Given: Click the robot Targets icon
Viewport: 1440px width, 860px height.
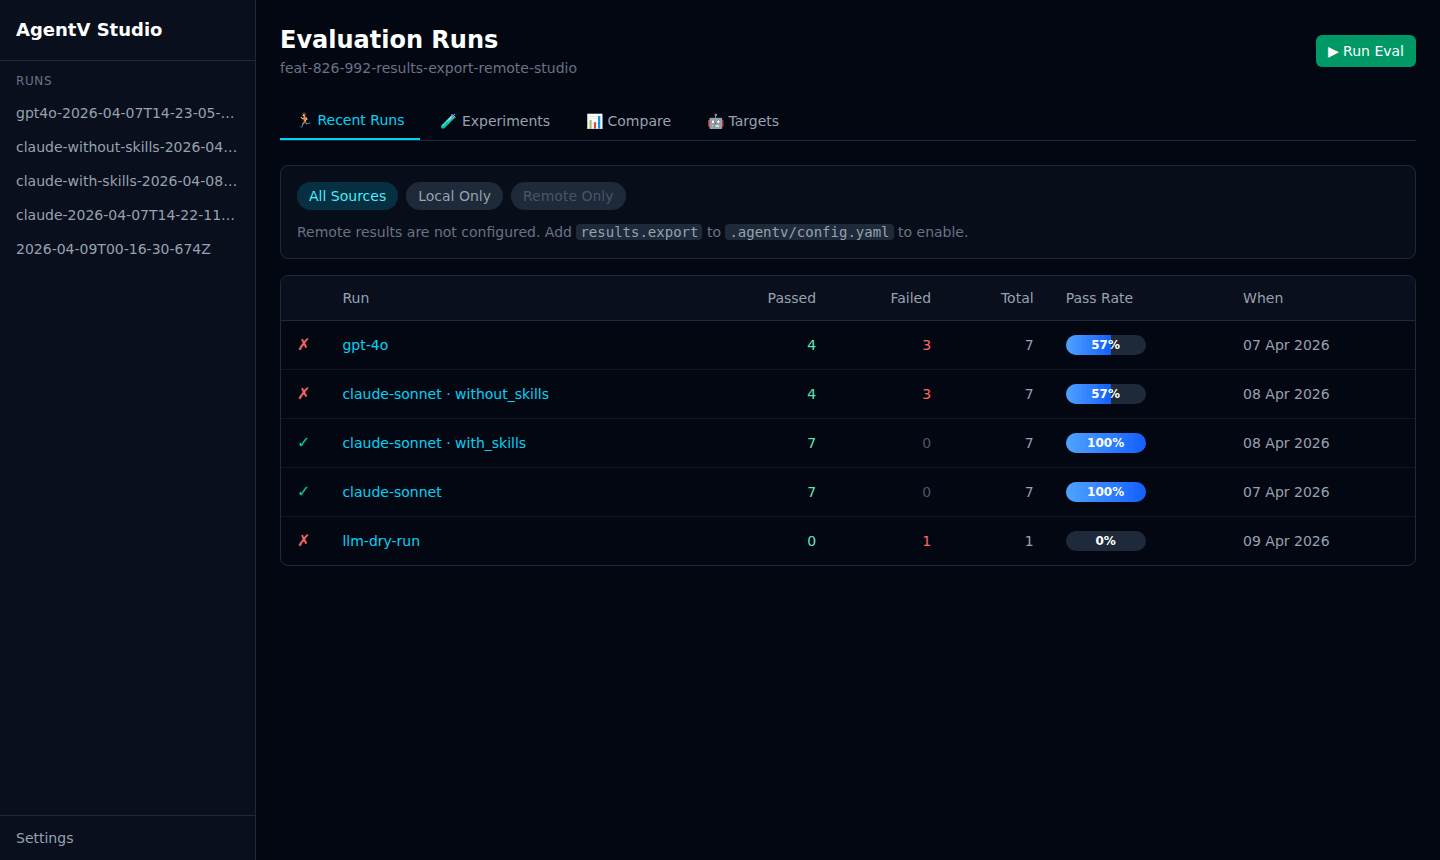Looking at the screenshot, I should [x=715, y=121].
